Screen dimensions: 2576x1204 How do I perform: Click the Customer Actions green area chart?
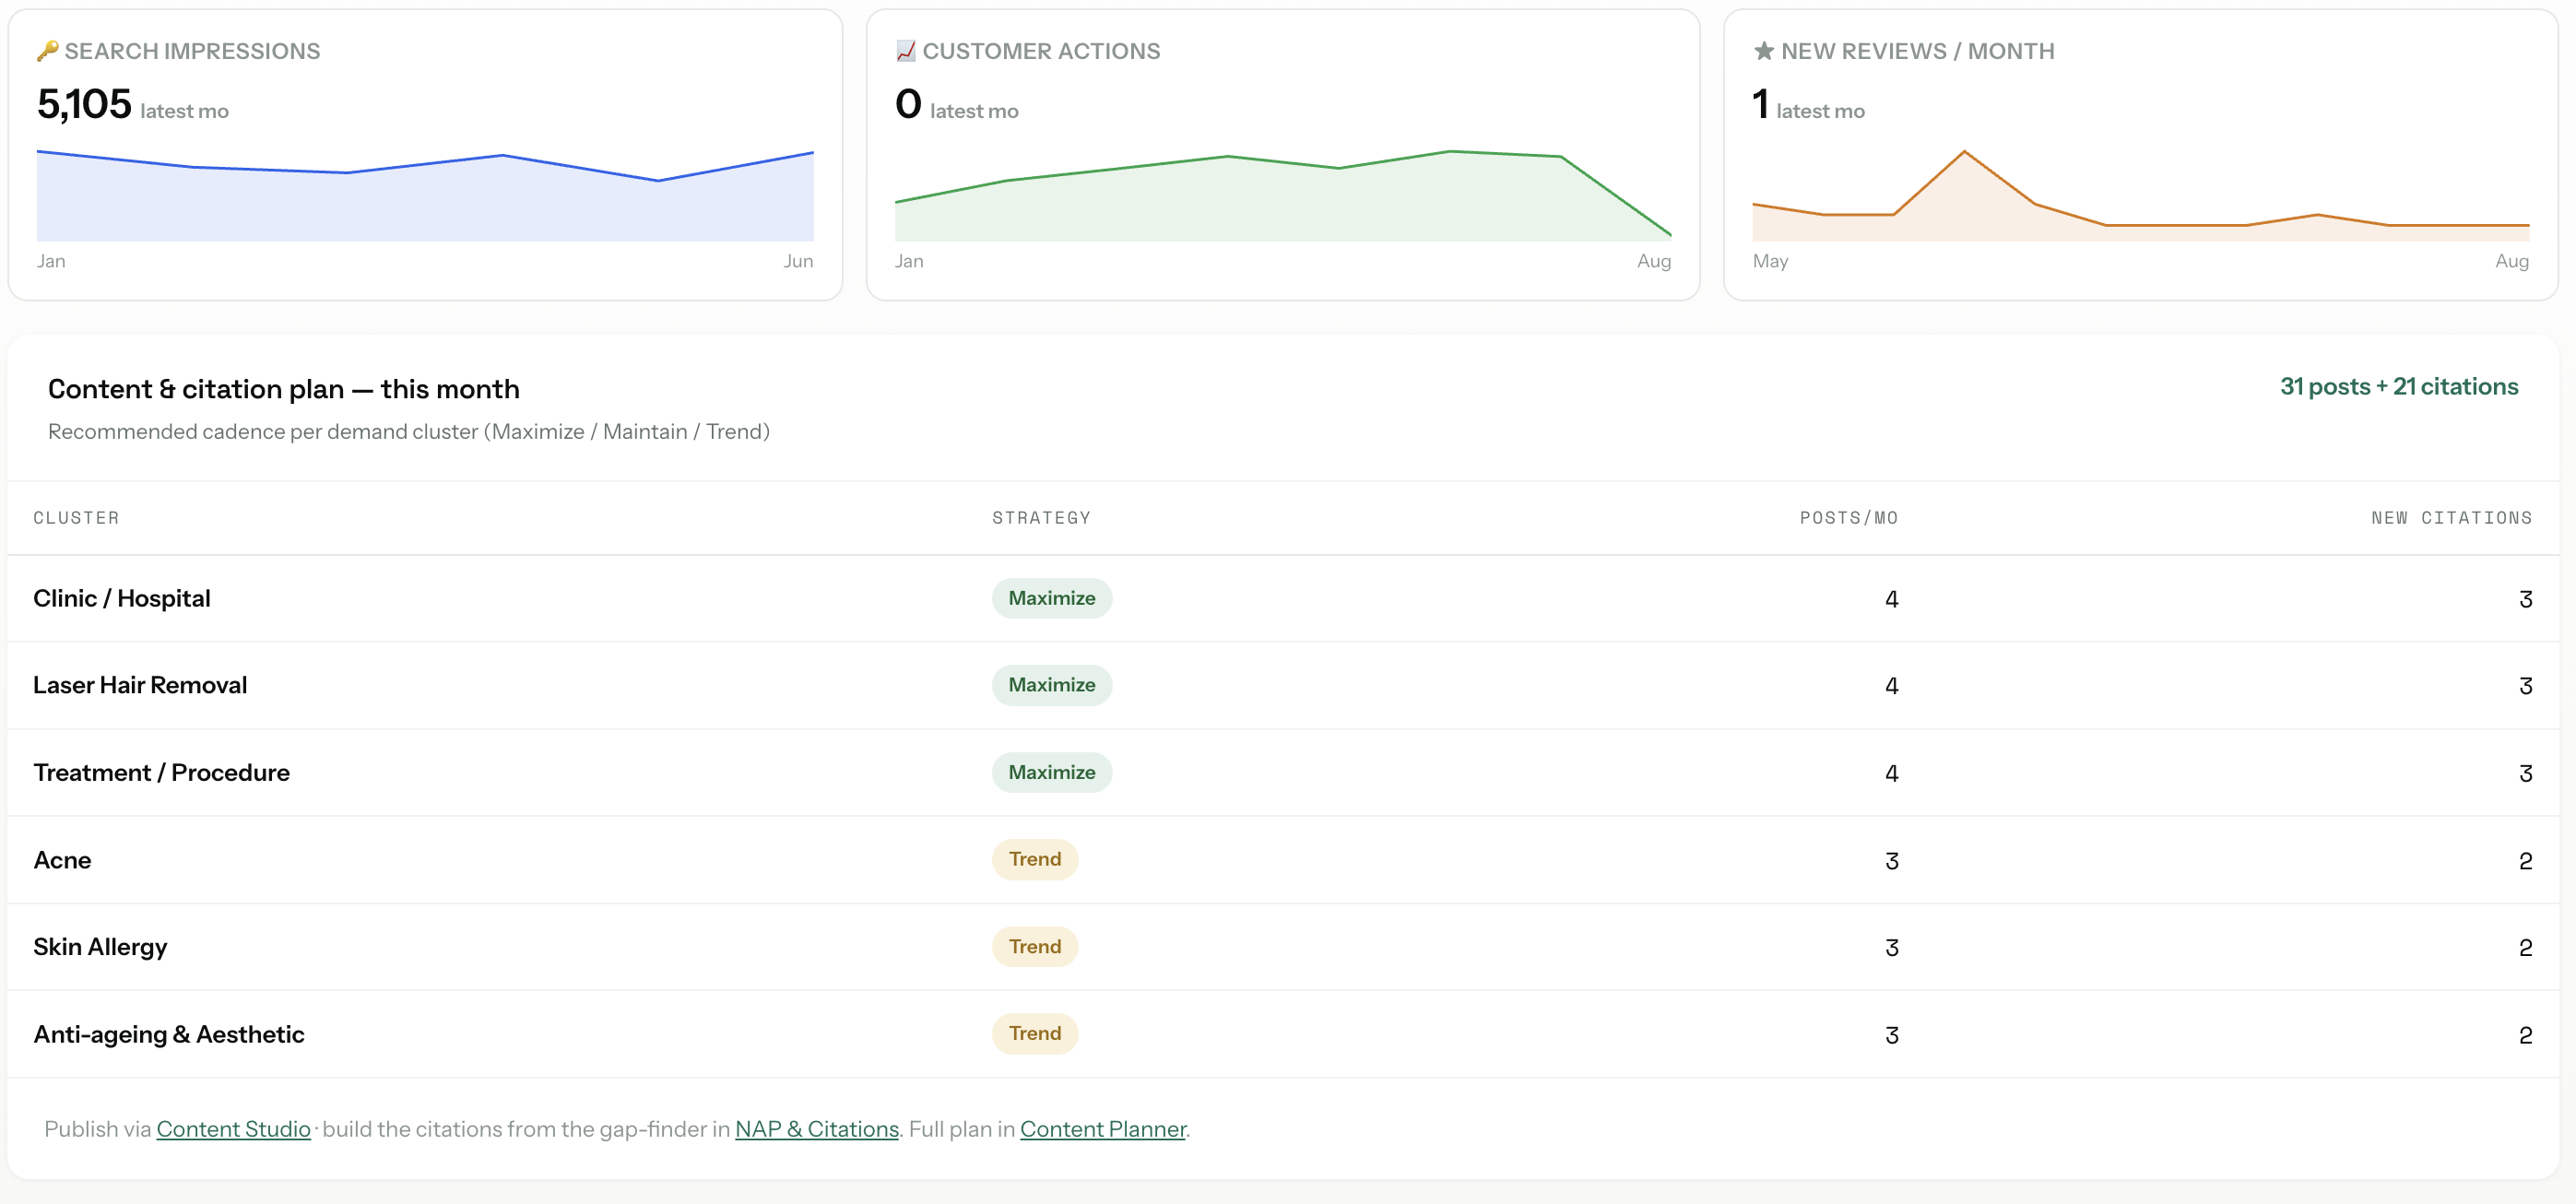click(1283, 195)
